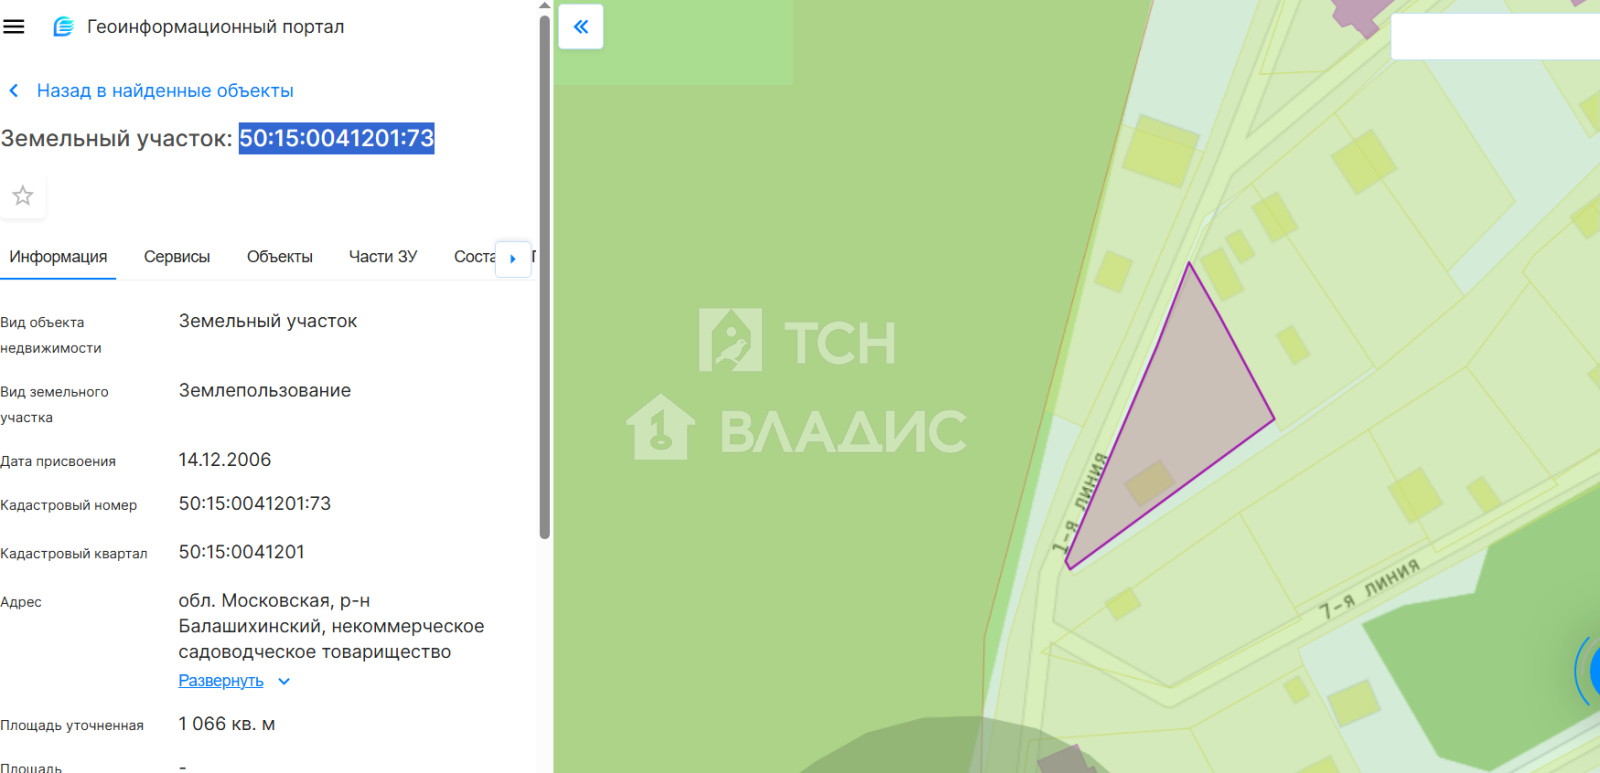This screenshot has width=1600, height=773.
Task: Click the 1-я линия street label on map
Action: 1080,503
